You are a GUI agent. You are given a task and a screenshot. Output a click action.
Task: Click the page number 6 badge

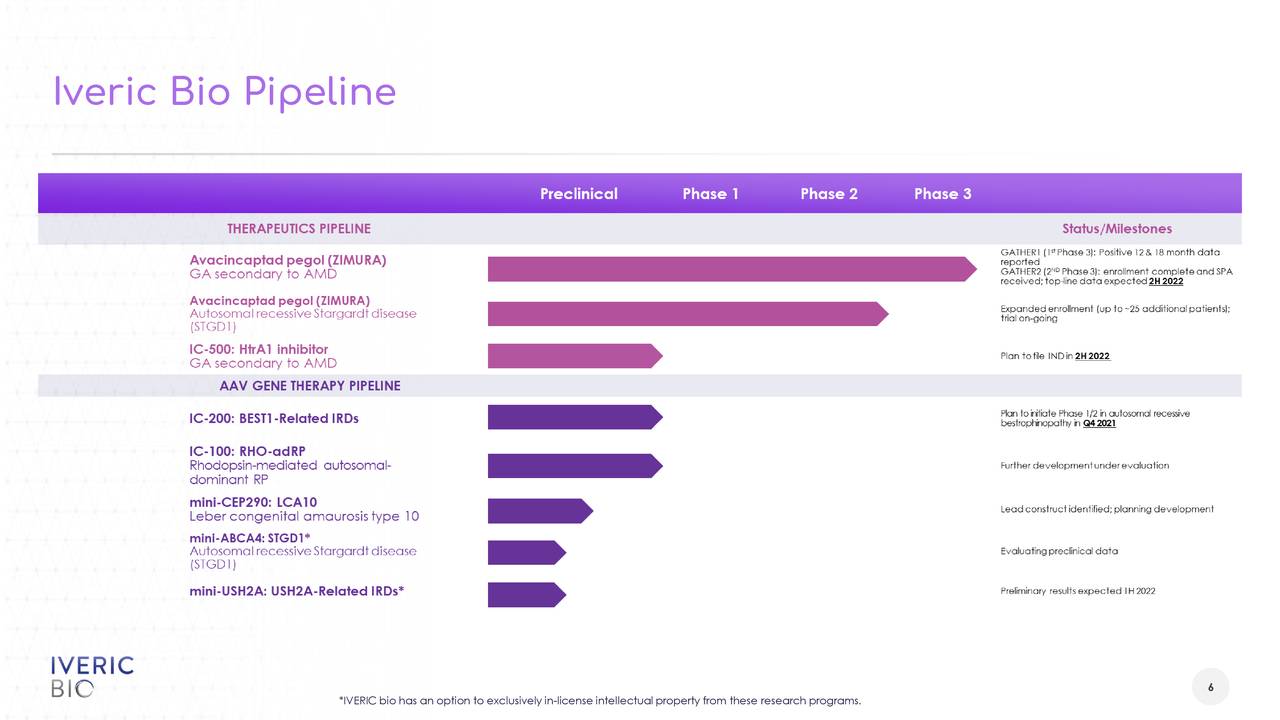1210,687
